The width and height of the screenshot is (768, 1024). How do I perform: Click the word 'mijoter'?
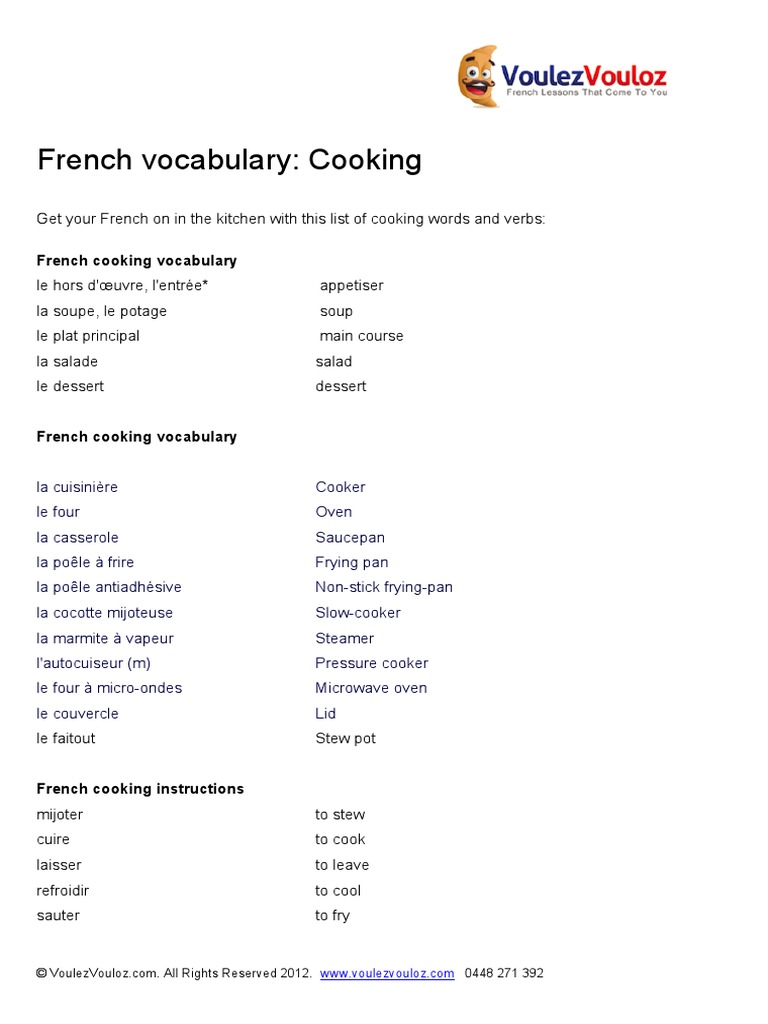point(60,815)
